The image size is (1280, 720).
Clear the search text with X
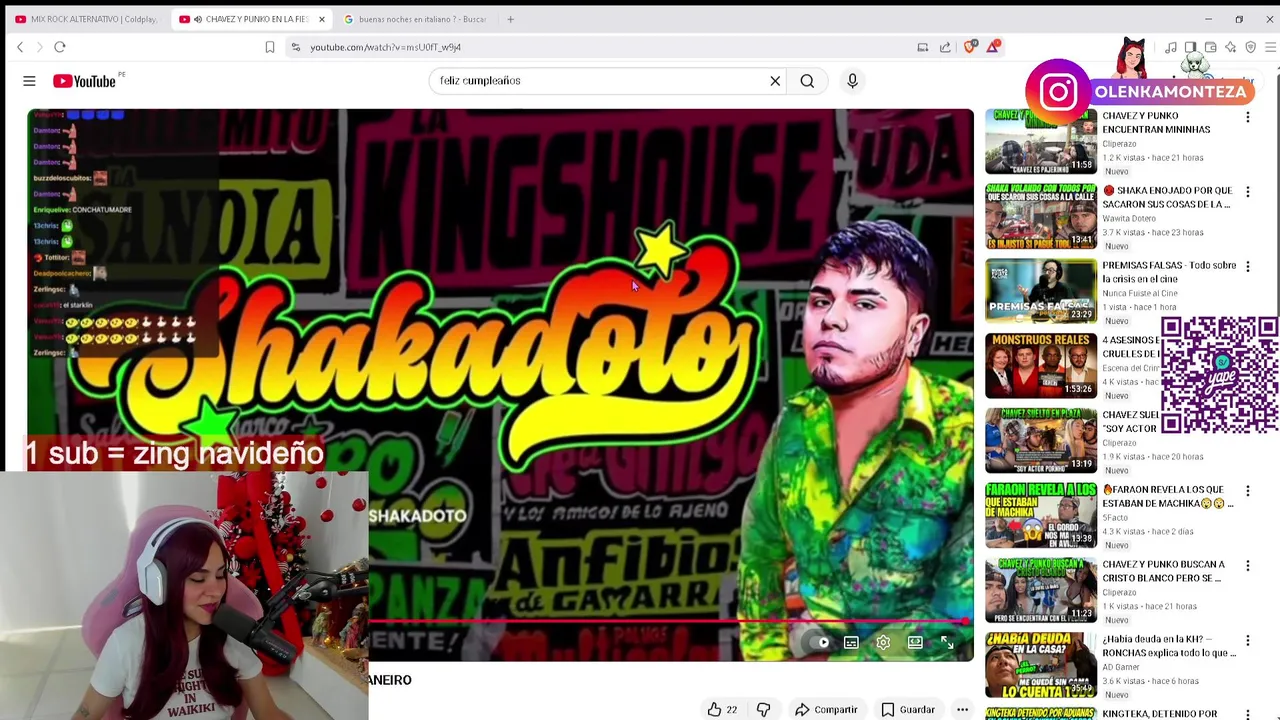click(x=775, y=81)
